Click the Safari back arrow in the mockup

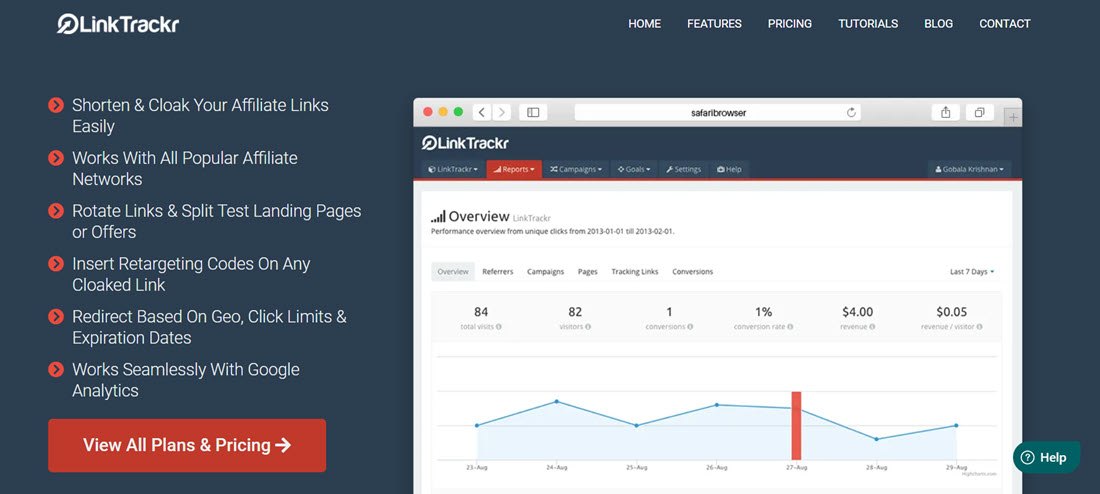pyautogui.click(x=482, y=112)
